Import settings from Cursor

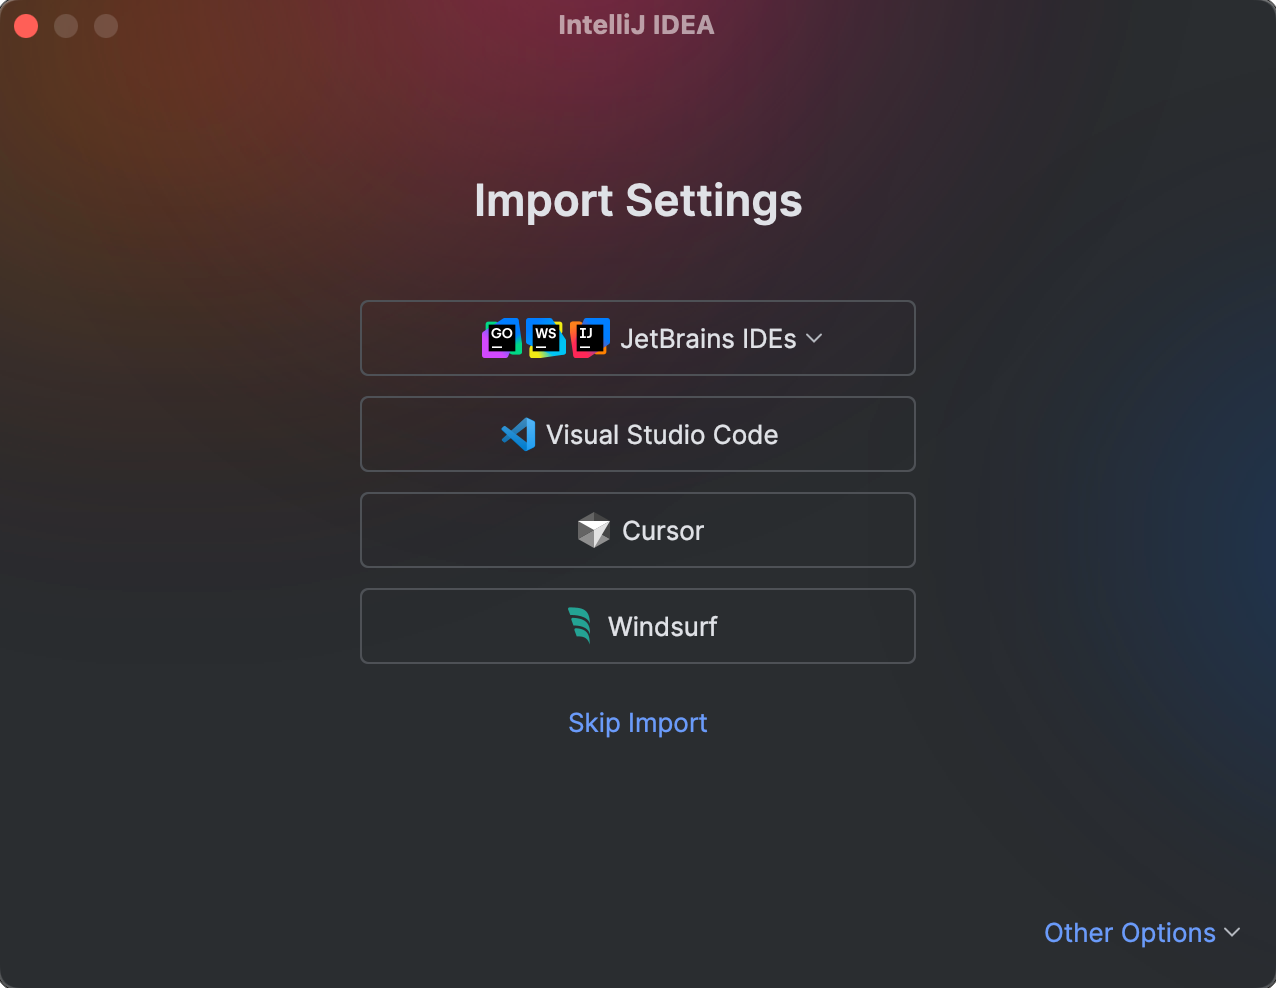[637, 530]
